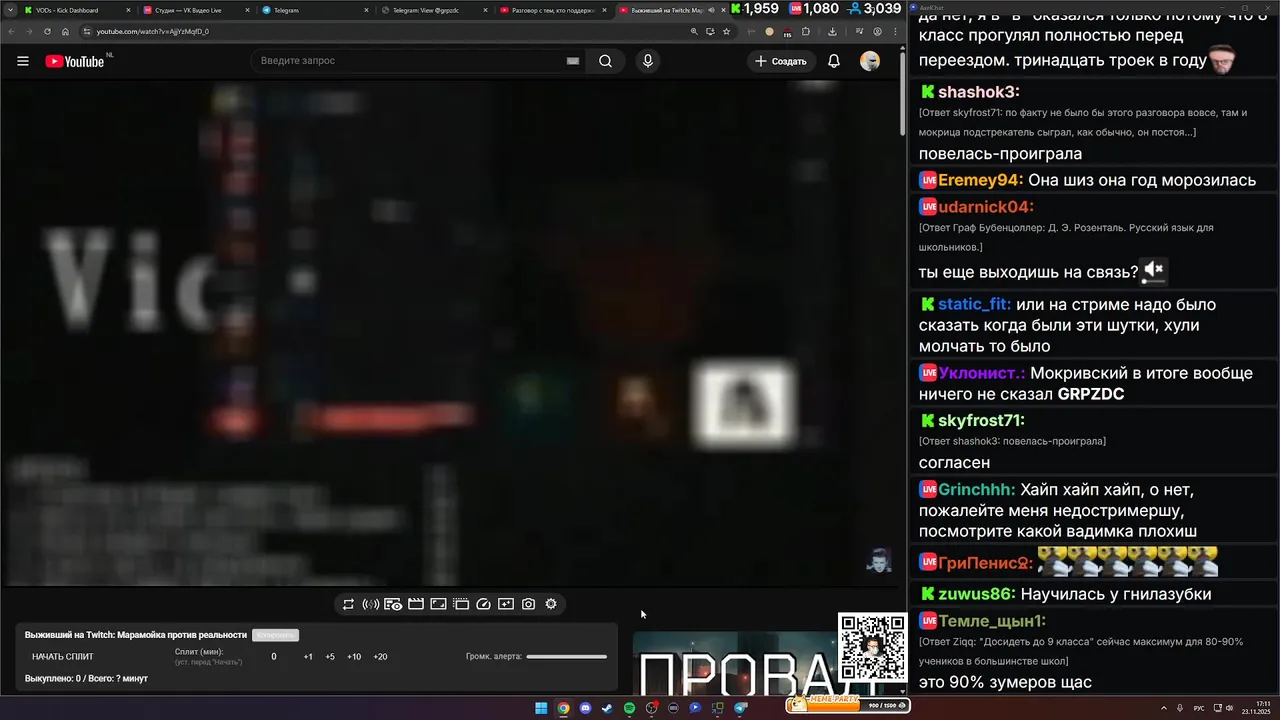Add +1 minute to split
Screen dimensions: 1280x720
[308, 657]
